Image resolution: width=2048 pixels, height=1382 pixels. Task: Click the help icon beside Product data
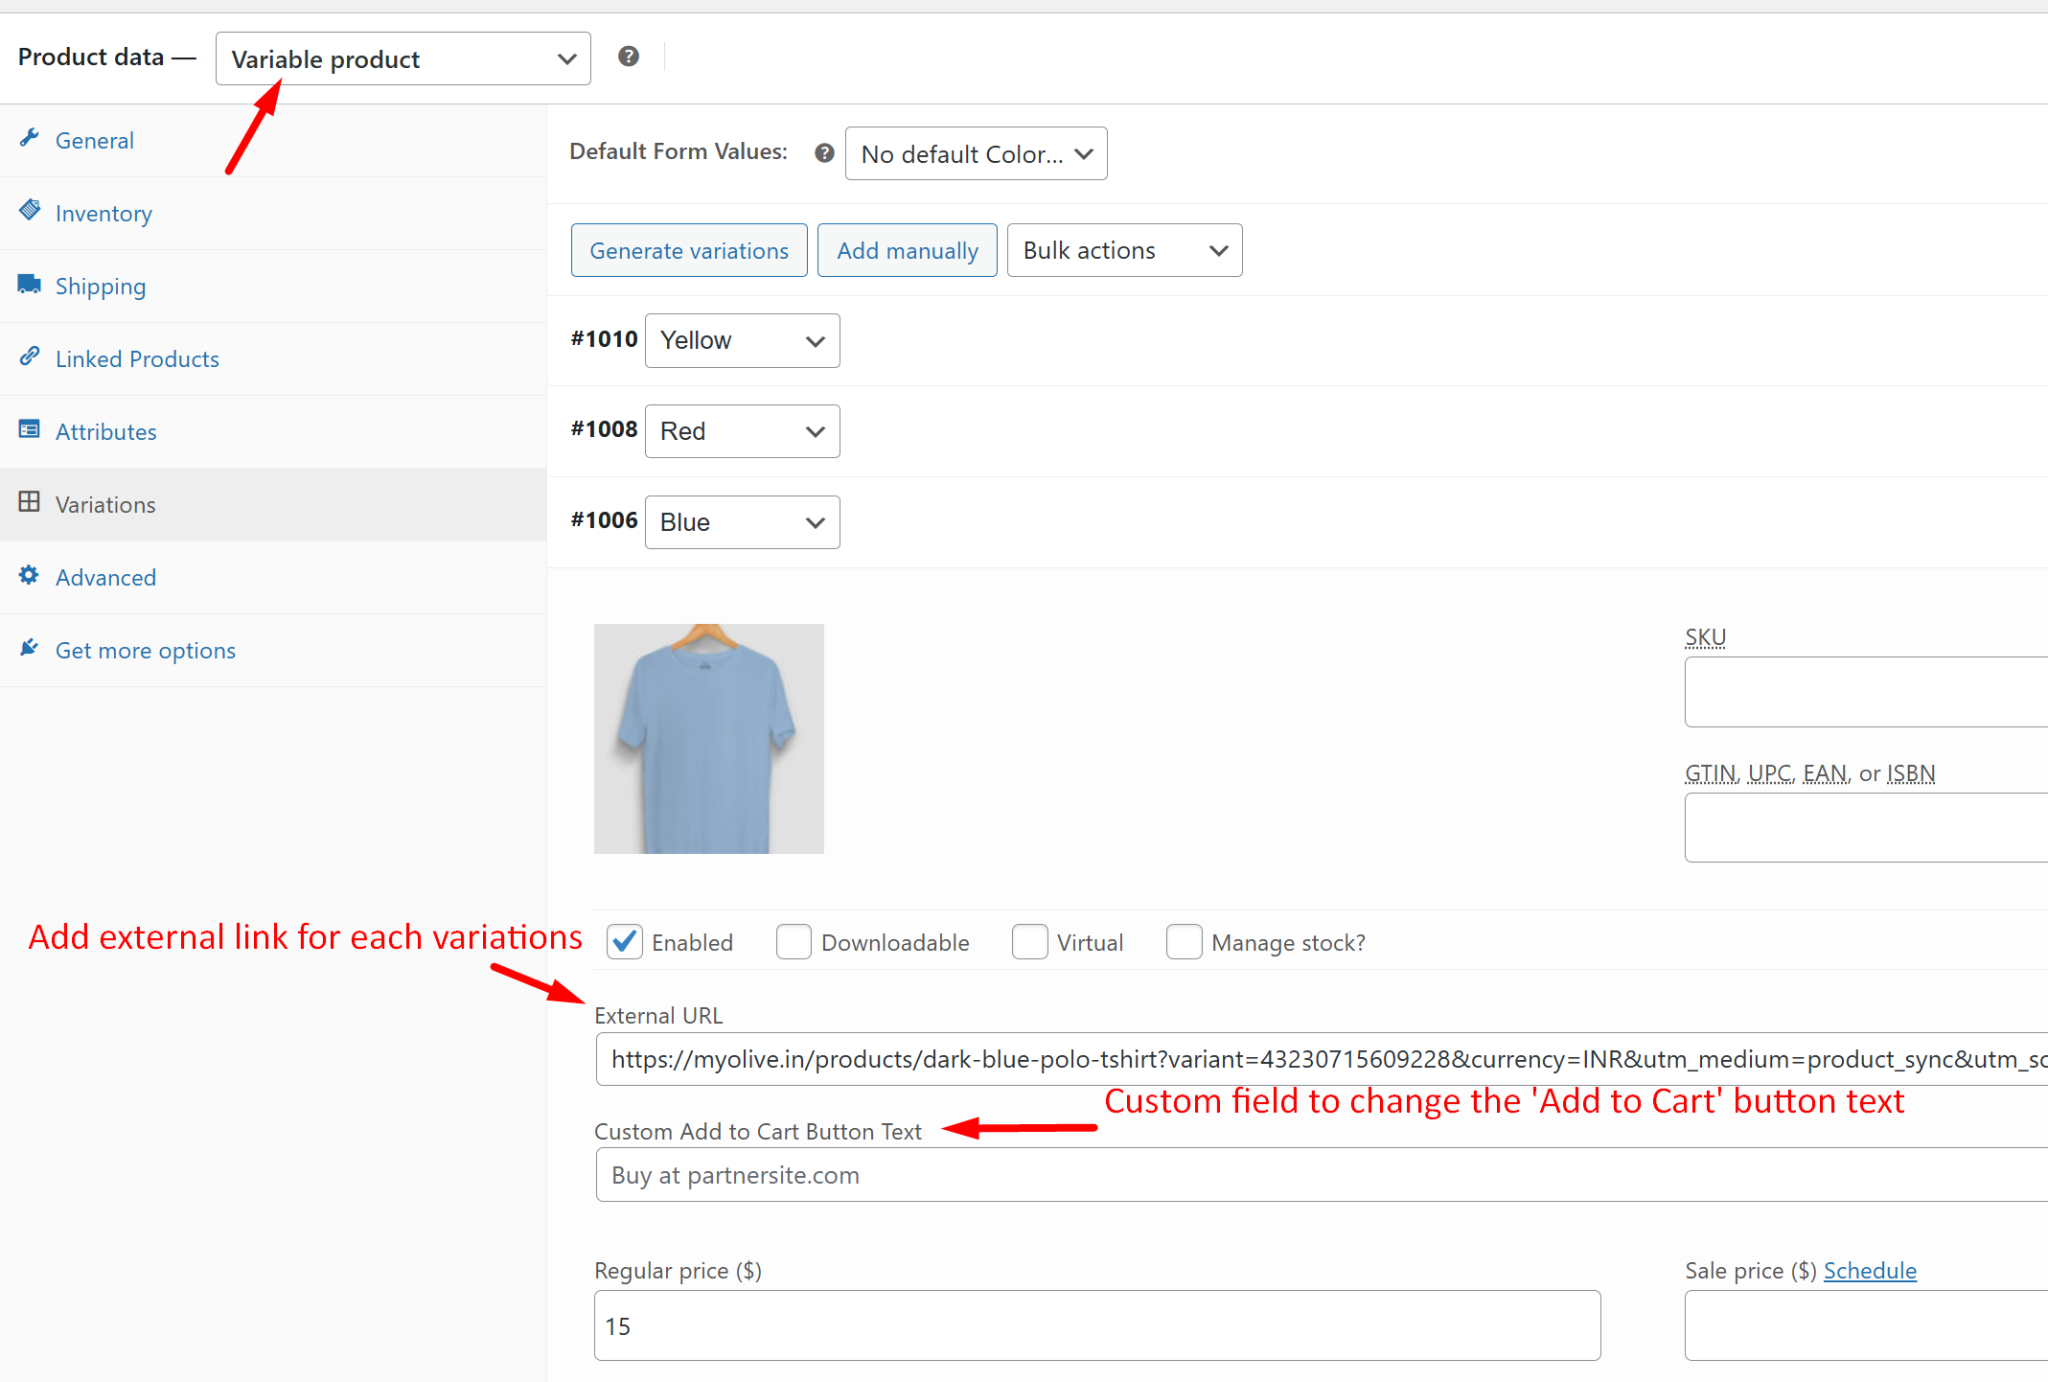(628, 57)
